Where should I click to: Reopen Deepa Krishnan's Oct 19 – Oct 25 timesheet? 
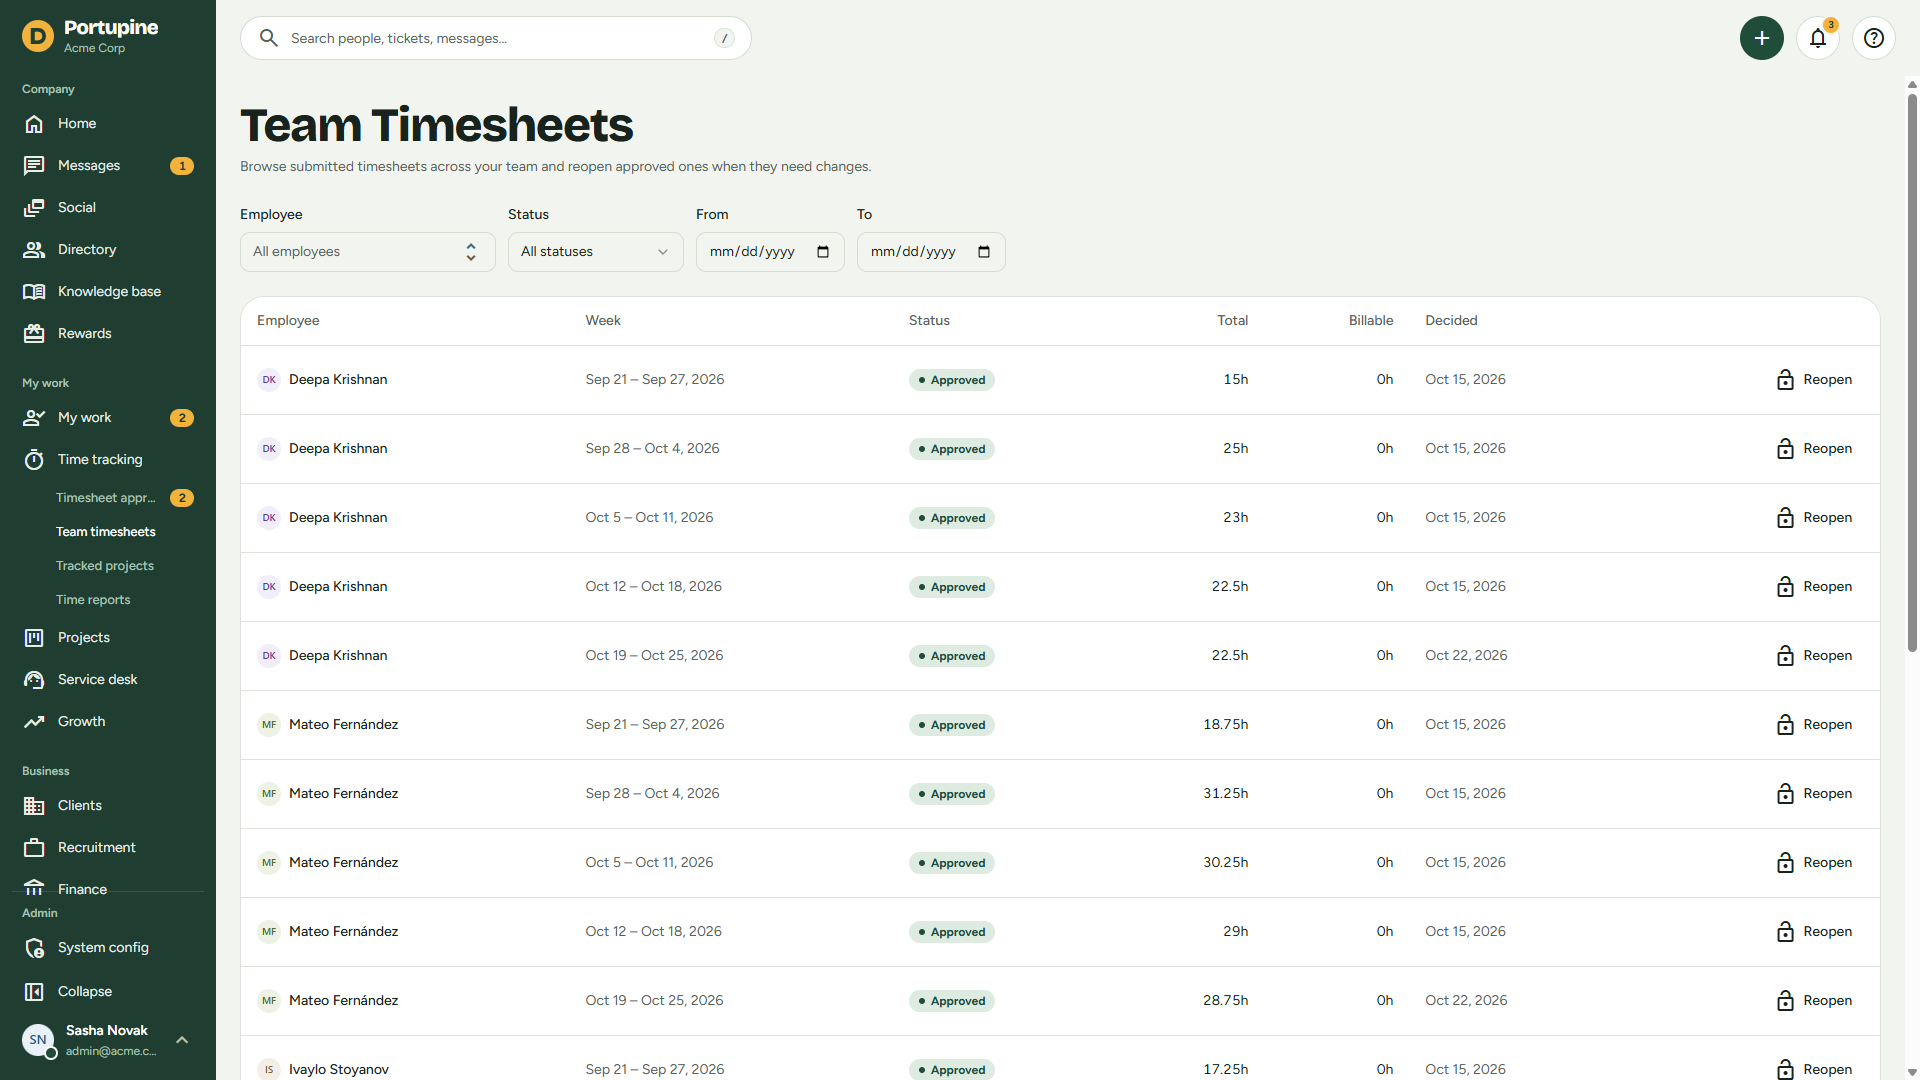[1814, 656]
